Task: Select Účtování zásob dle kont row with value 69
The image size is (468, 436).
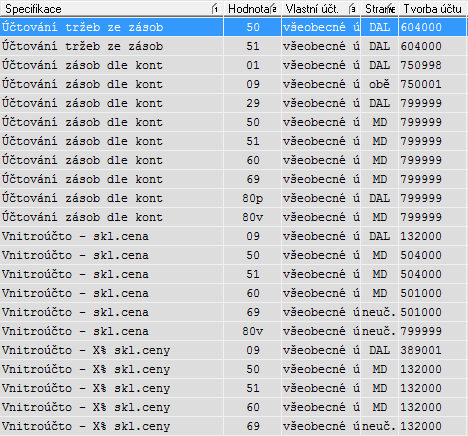Action: coord(233,179)
